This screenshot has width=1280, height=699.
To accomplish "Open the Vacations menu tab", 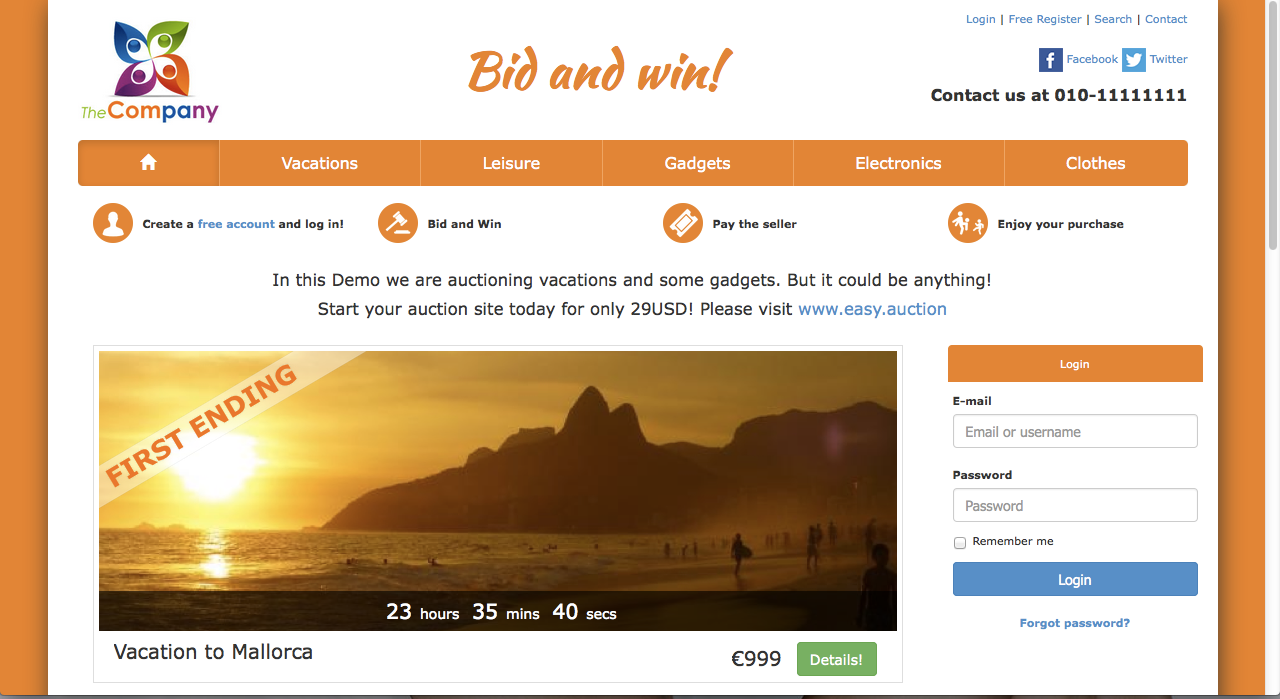I will coord(319,163).
